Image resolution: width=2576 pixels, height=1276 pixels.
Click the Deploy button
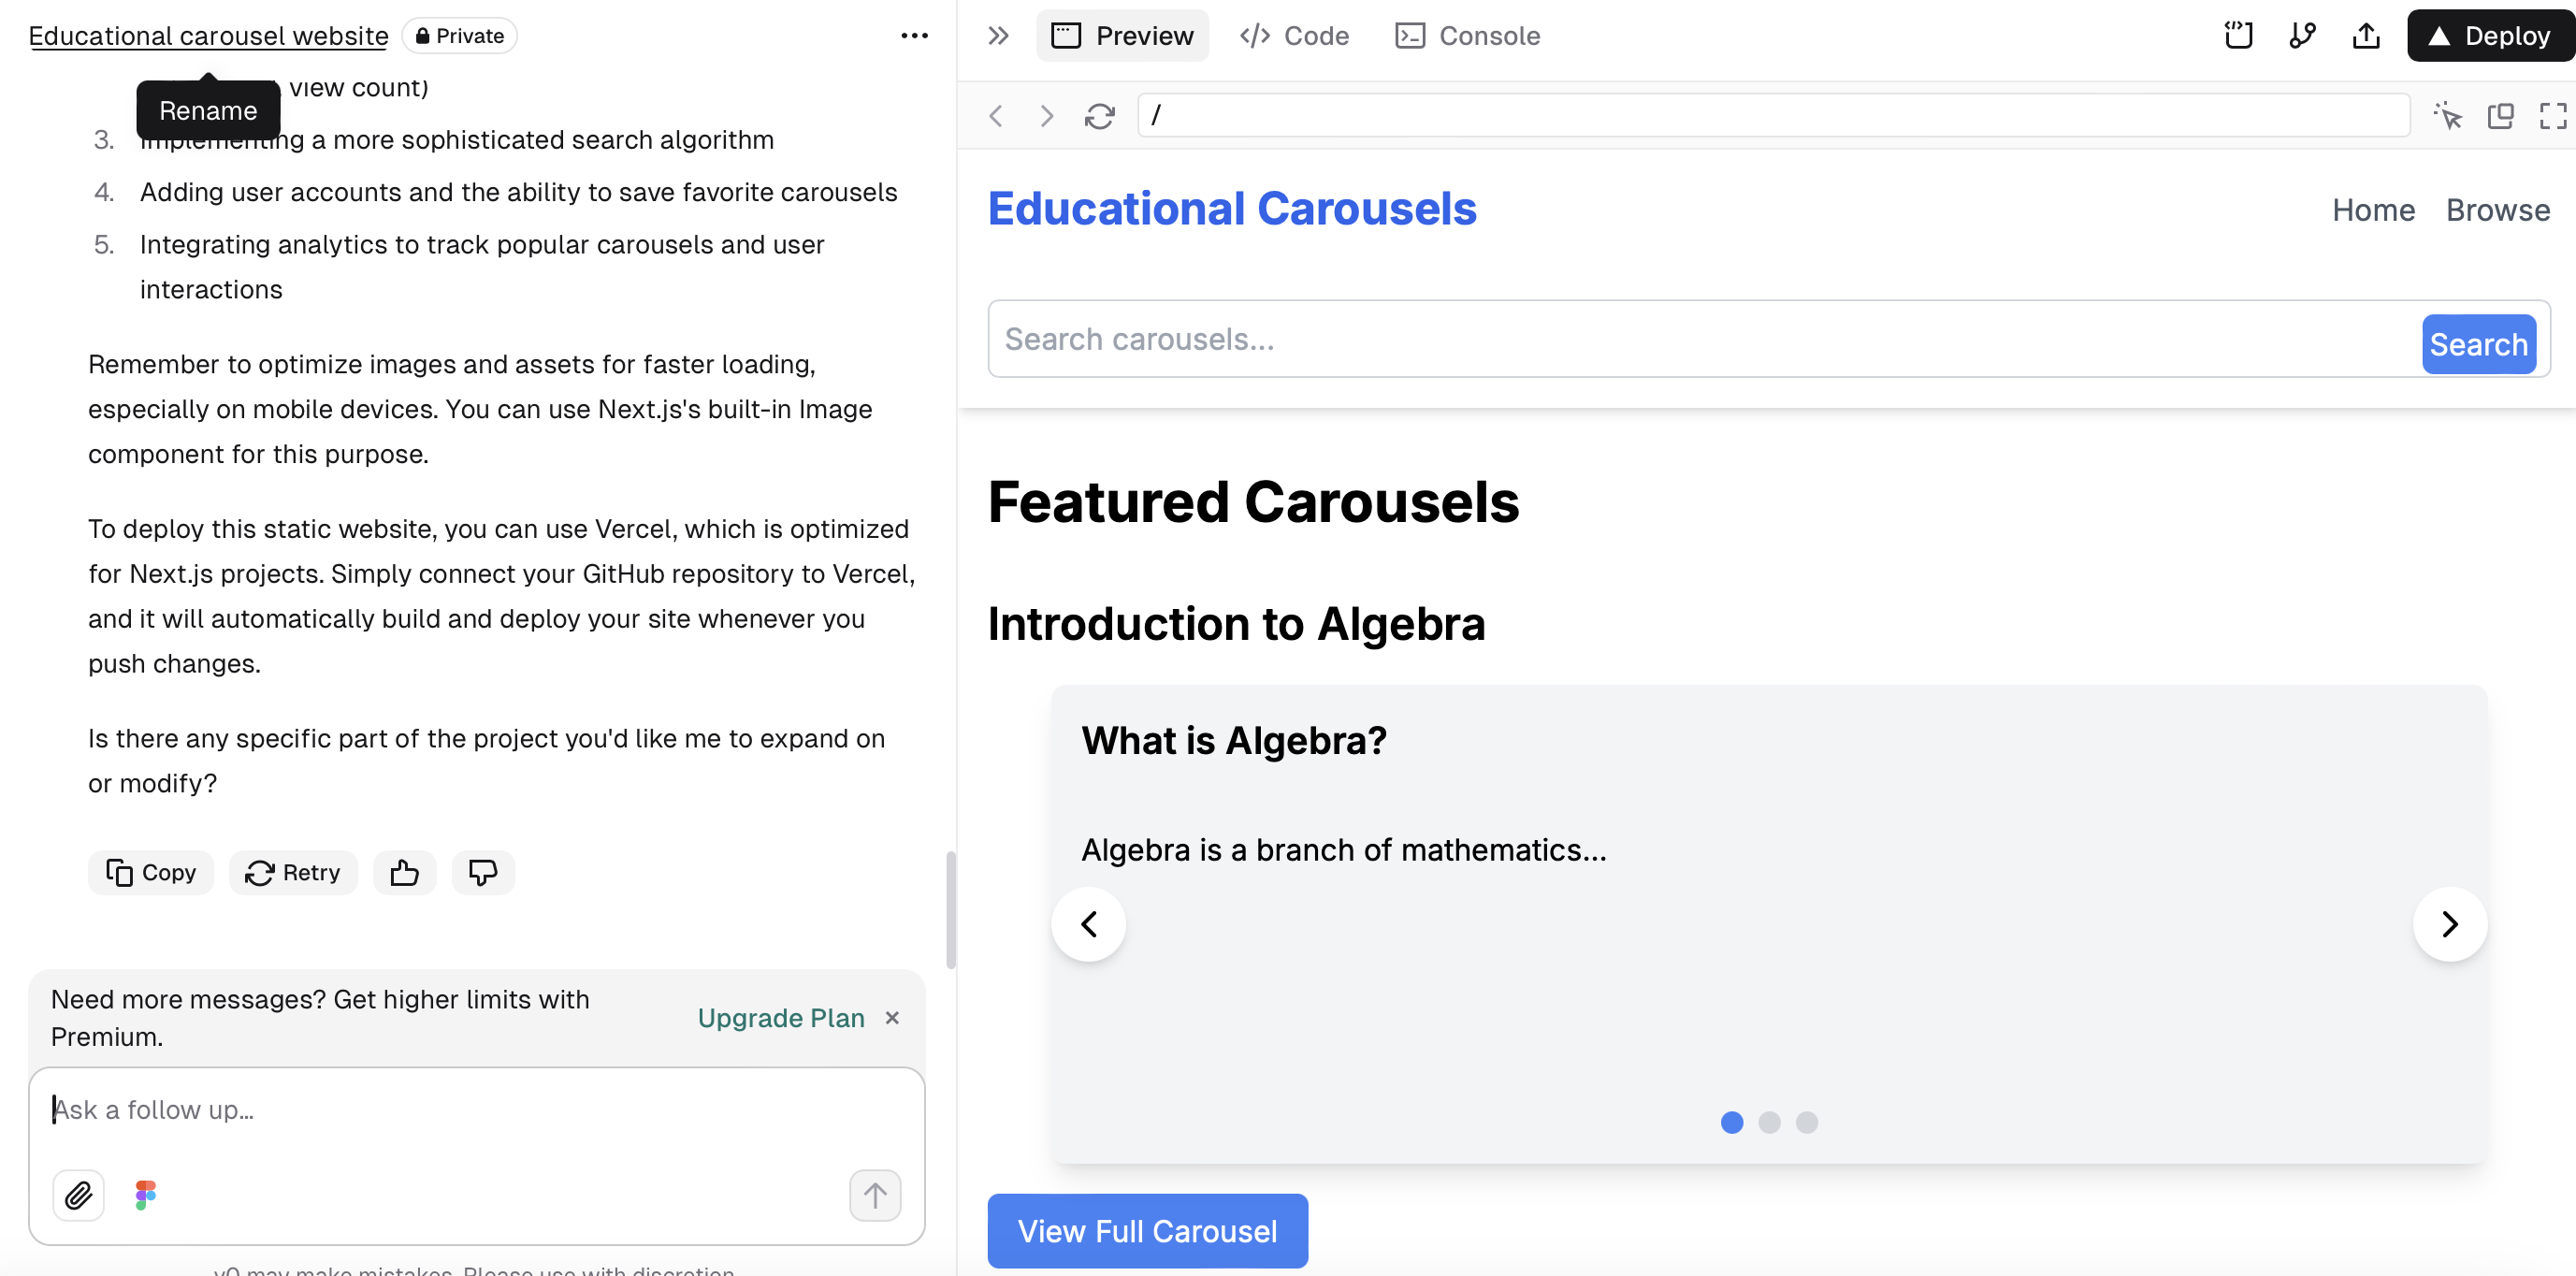coord(2490,36)
